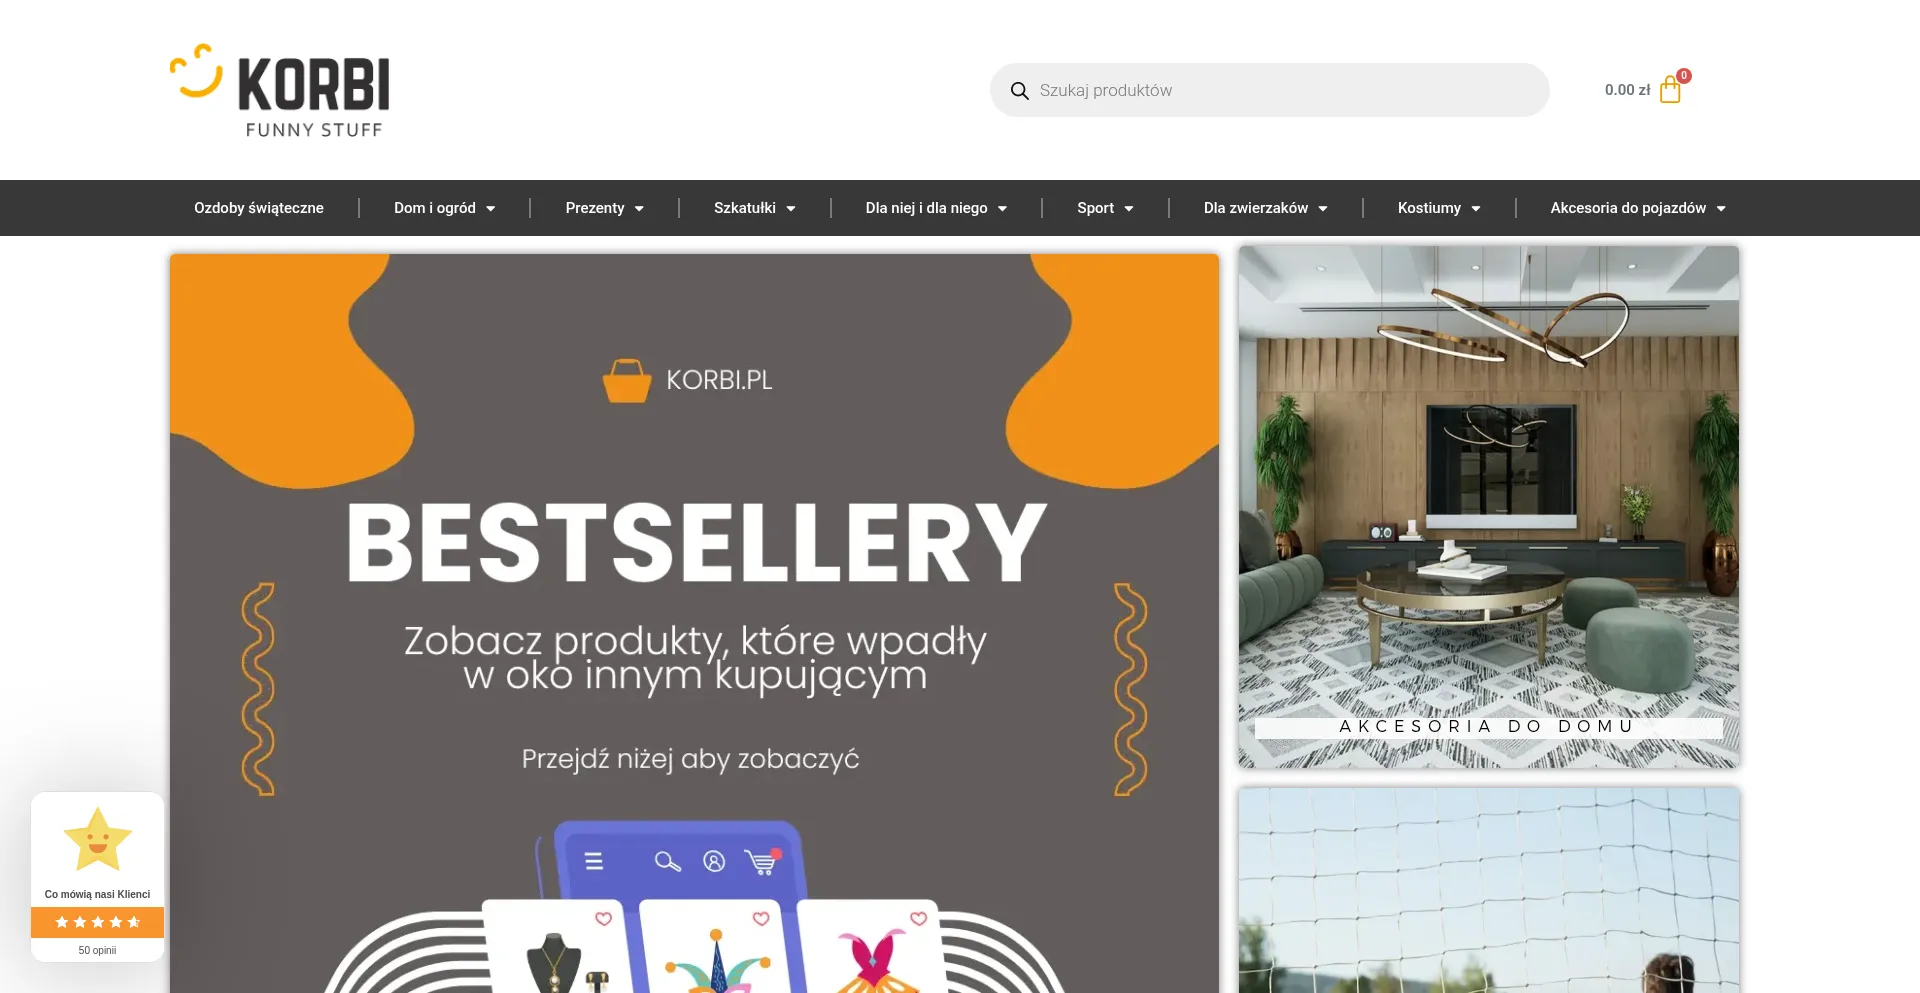This screenshot has height=993, width=1920.
Task: Expand the Dom i ogród dropdown arrow
Action: pyautogui.click(x=491, y=209)
